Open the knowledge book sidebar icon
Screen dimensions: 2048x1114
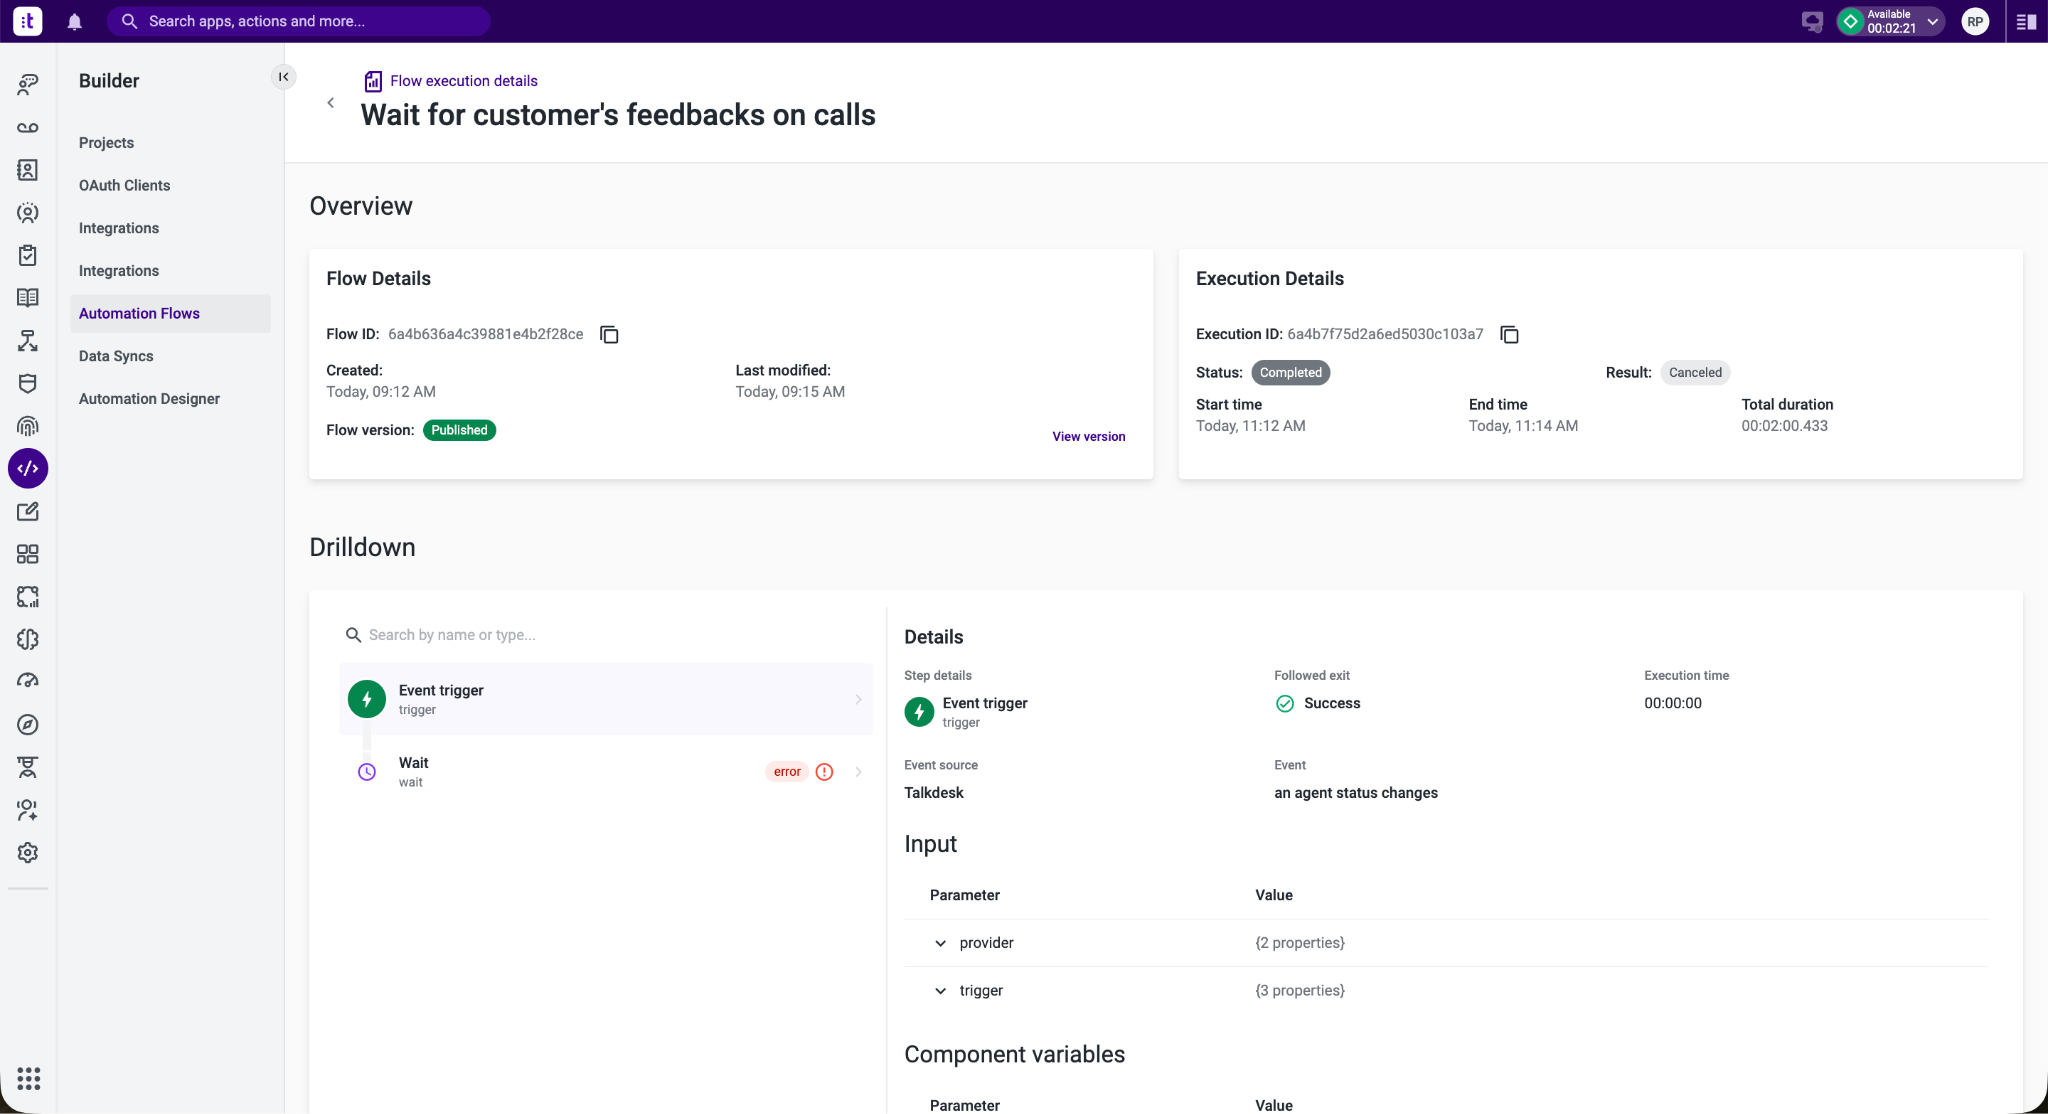pyautogui.click(x=28, y=298)
